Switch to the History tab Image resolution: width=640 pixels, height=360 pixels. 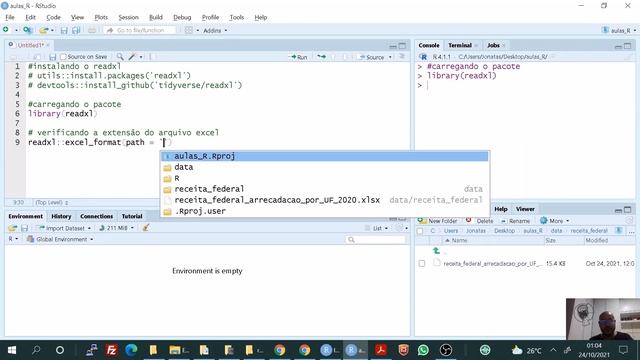coord(61,216)
